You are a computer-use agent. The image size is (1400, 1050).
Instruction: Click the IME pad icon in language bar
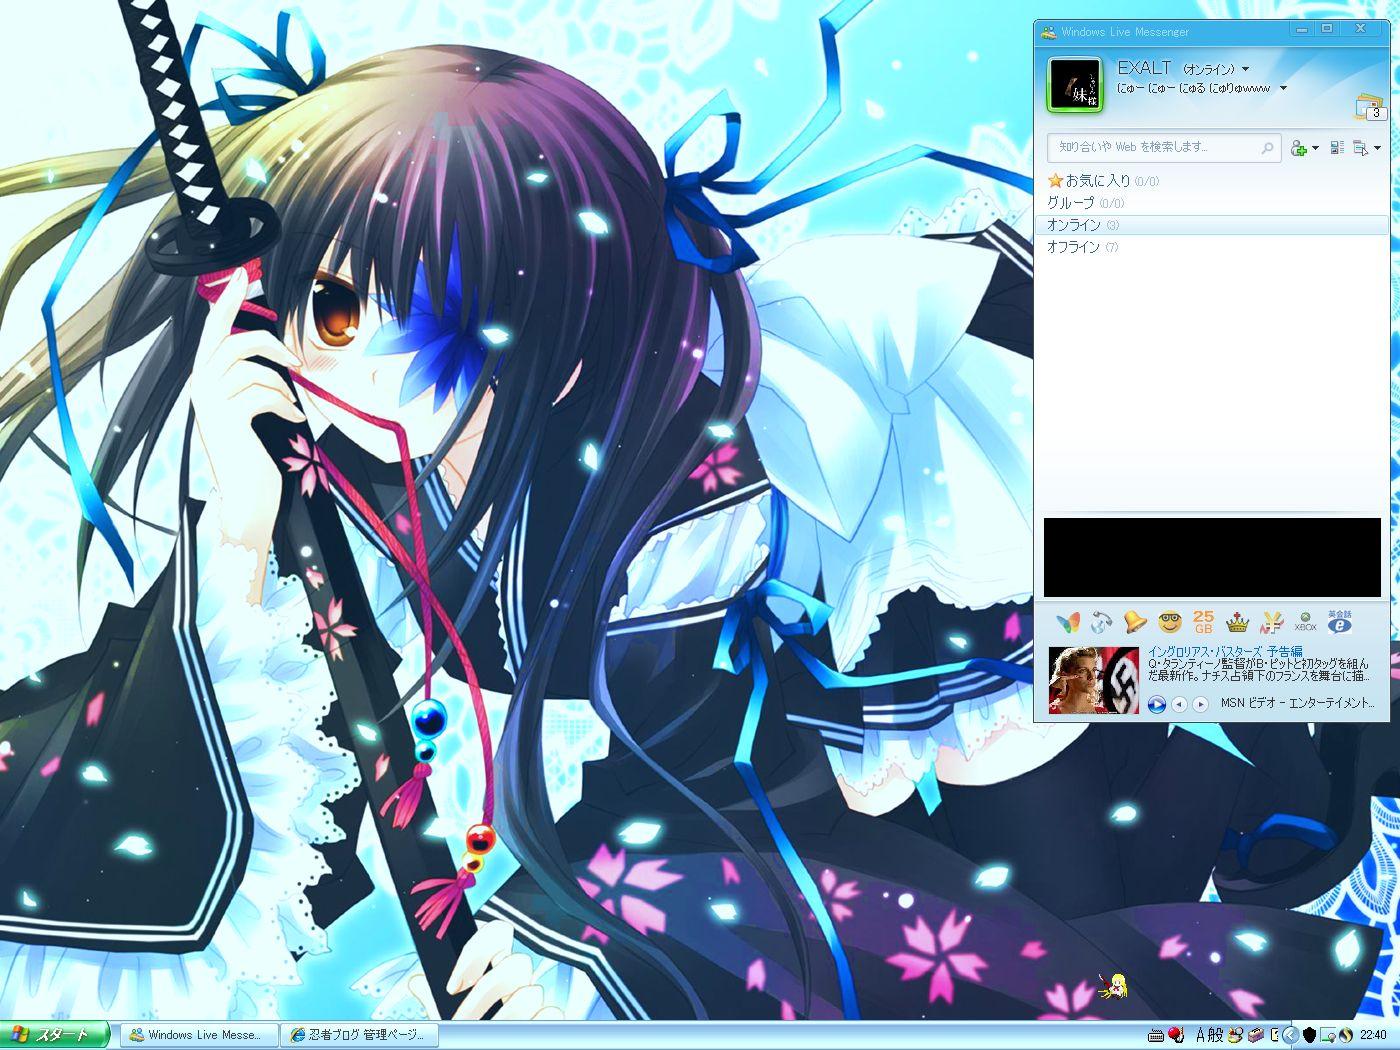(1236, 1035)
